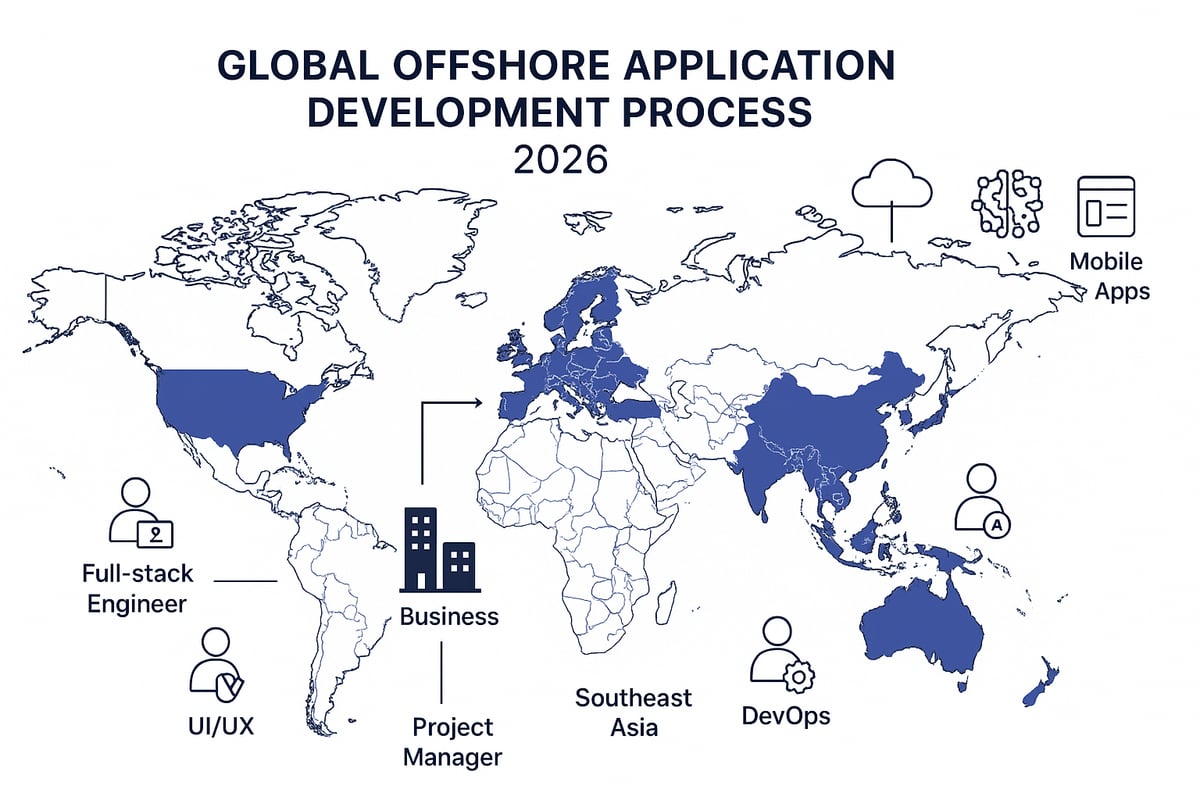Click the "DevOps" label
The height and width of the screenshot is (800, 1200).
(x=786, y=716)
